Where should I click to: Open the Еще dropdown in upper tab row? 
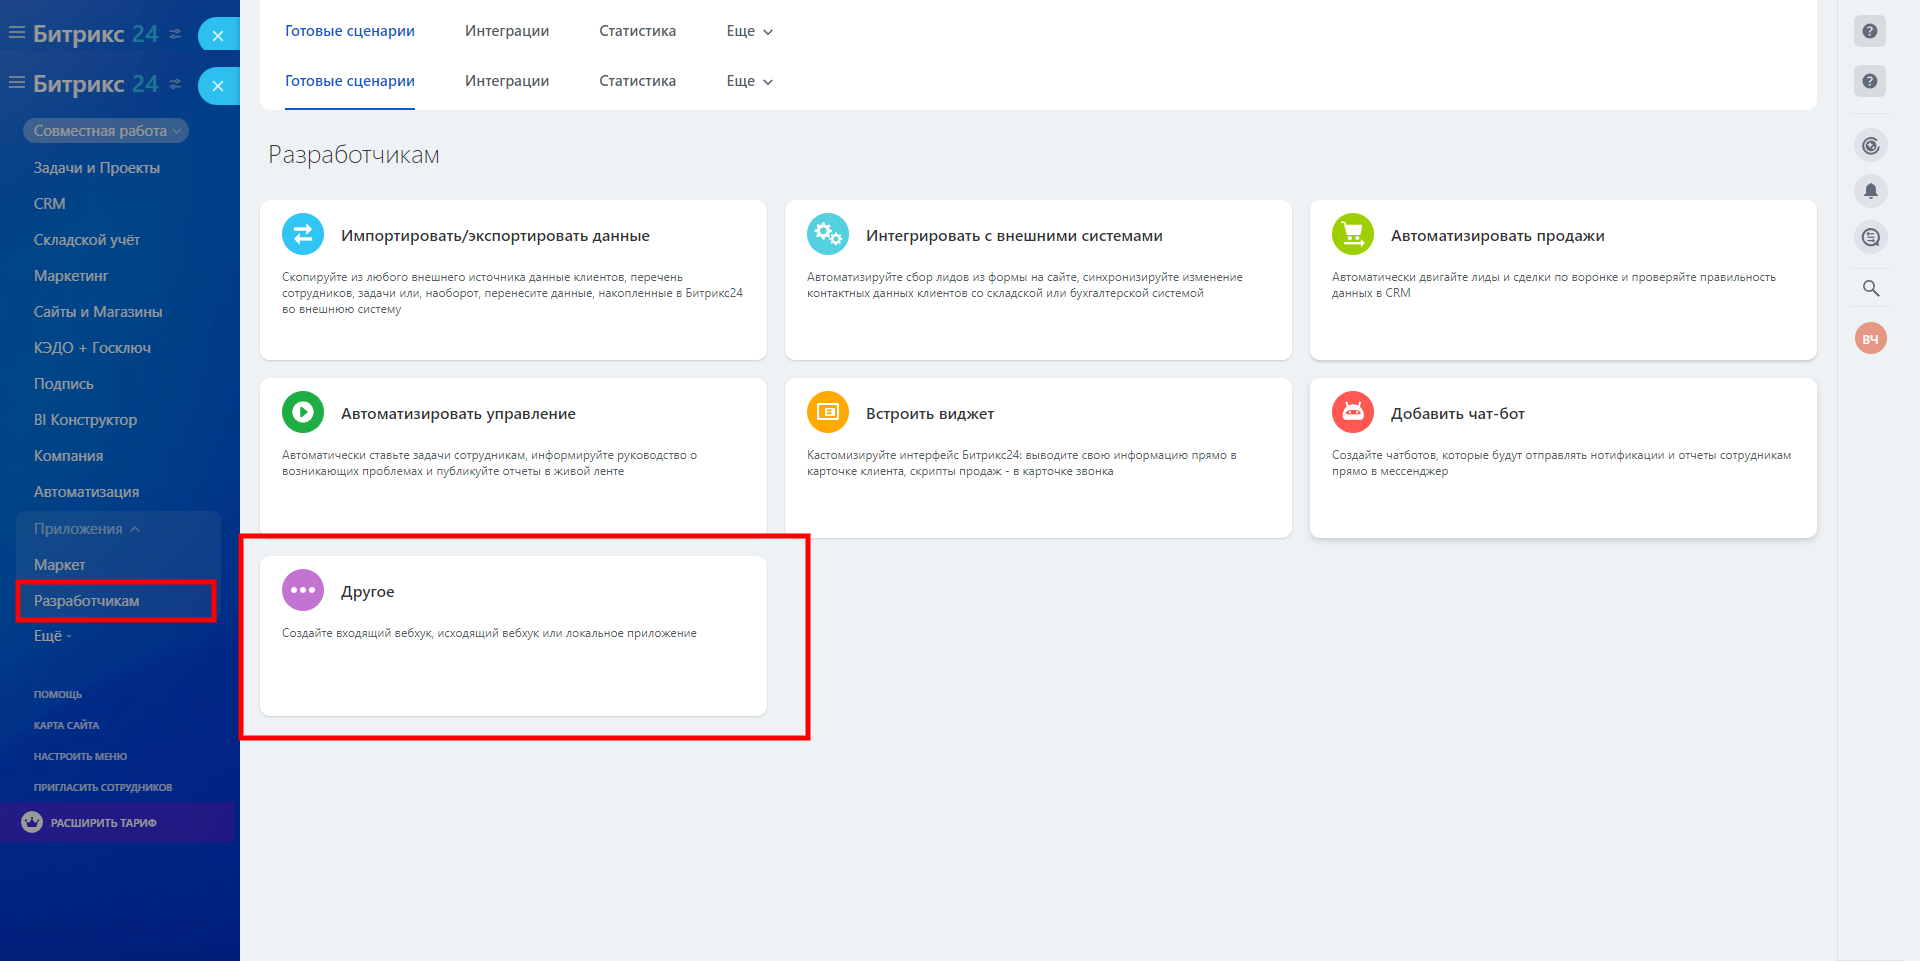click(x=750, y=31)
